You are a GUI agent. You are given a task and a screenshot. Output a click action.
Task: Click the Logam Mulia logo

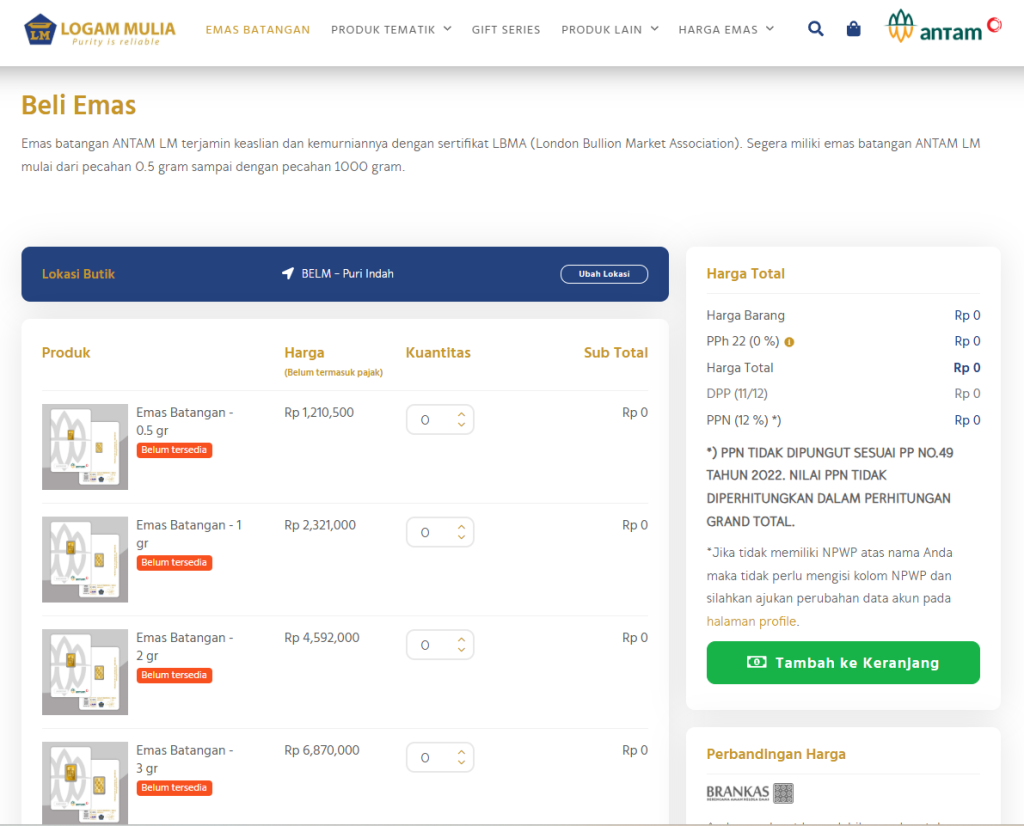pos(100,29)
